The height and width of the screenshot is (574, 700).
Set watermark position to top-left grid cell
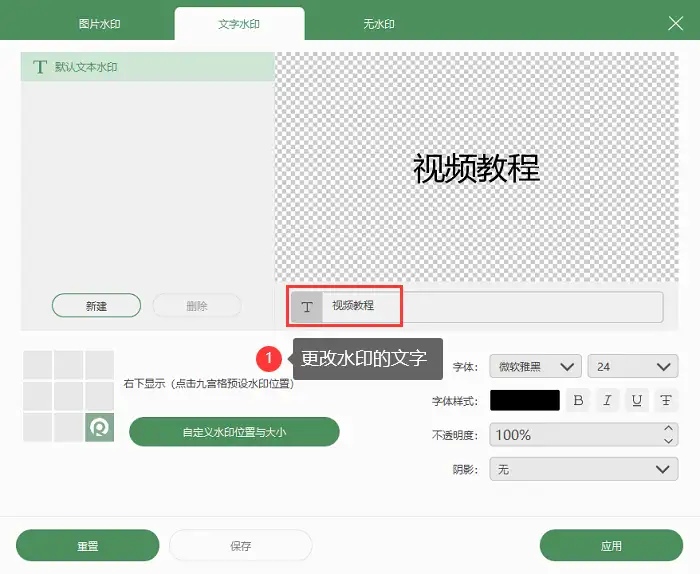coord(38,365)
